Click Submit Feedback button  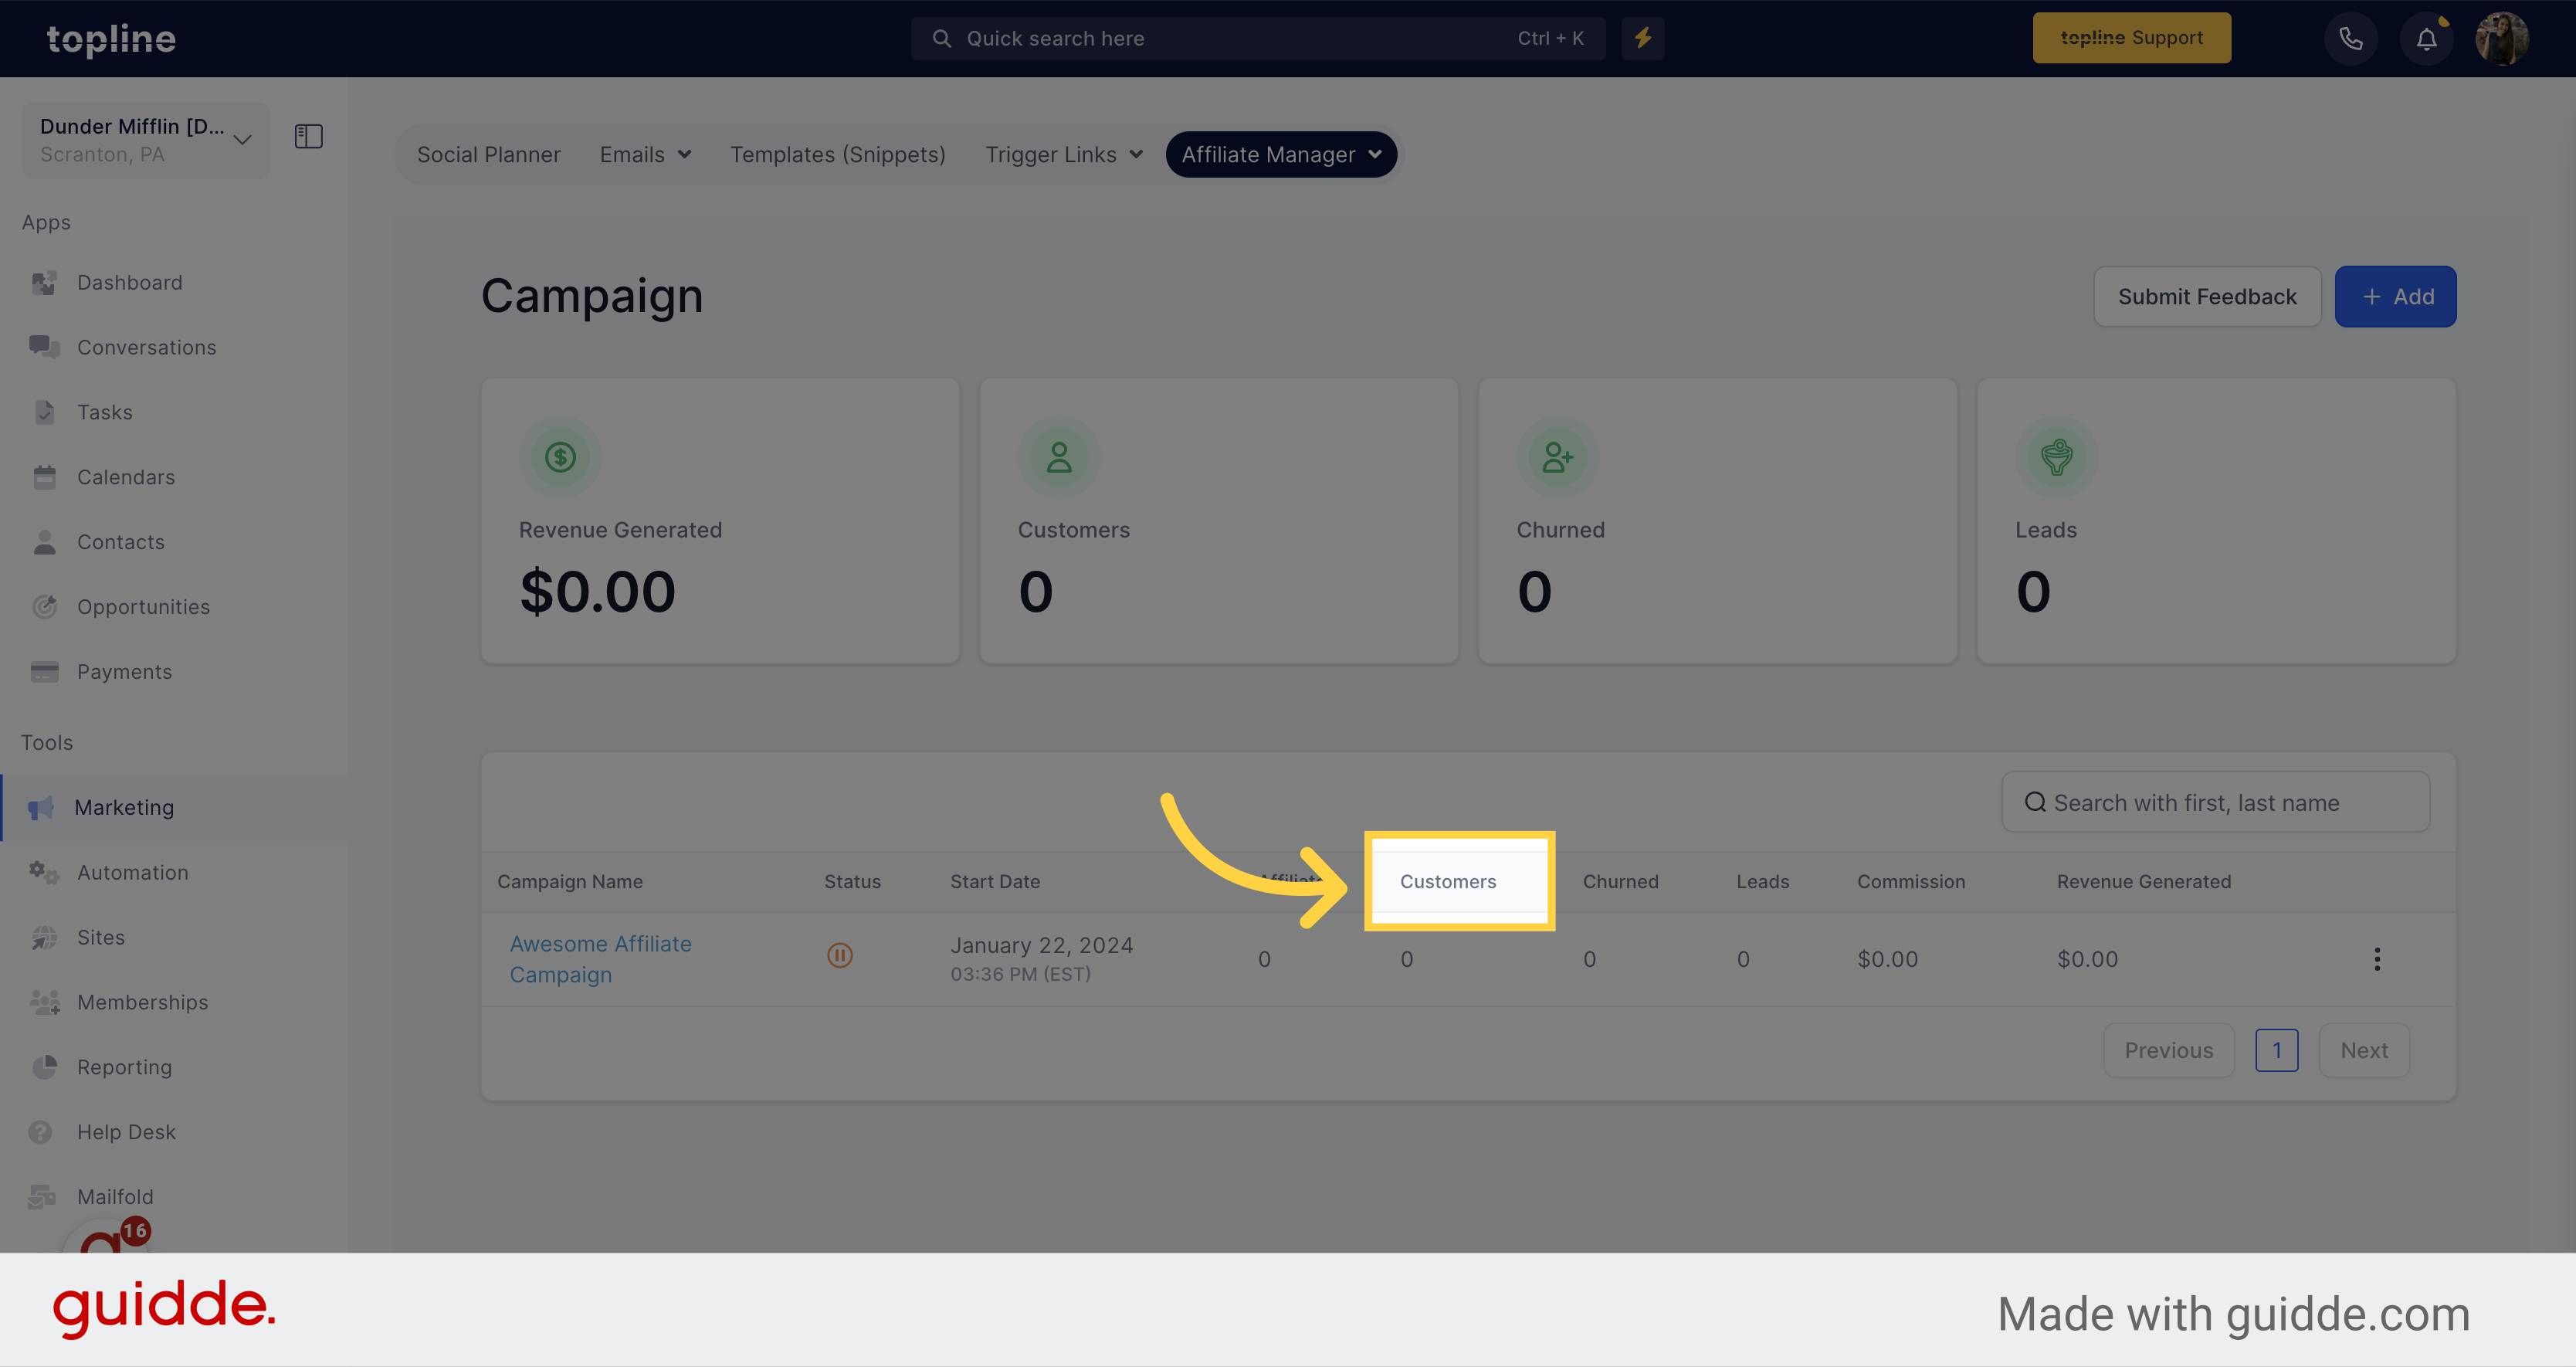[x=2207, y=297]
